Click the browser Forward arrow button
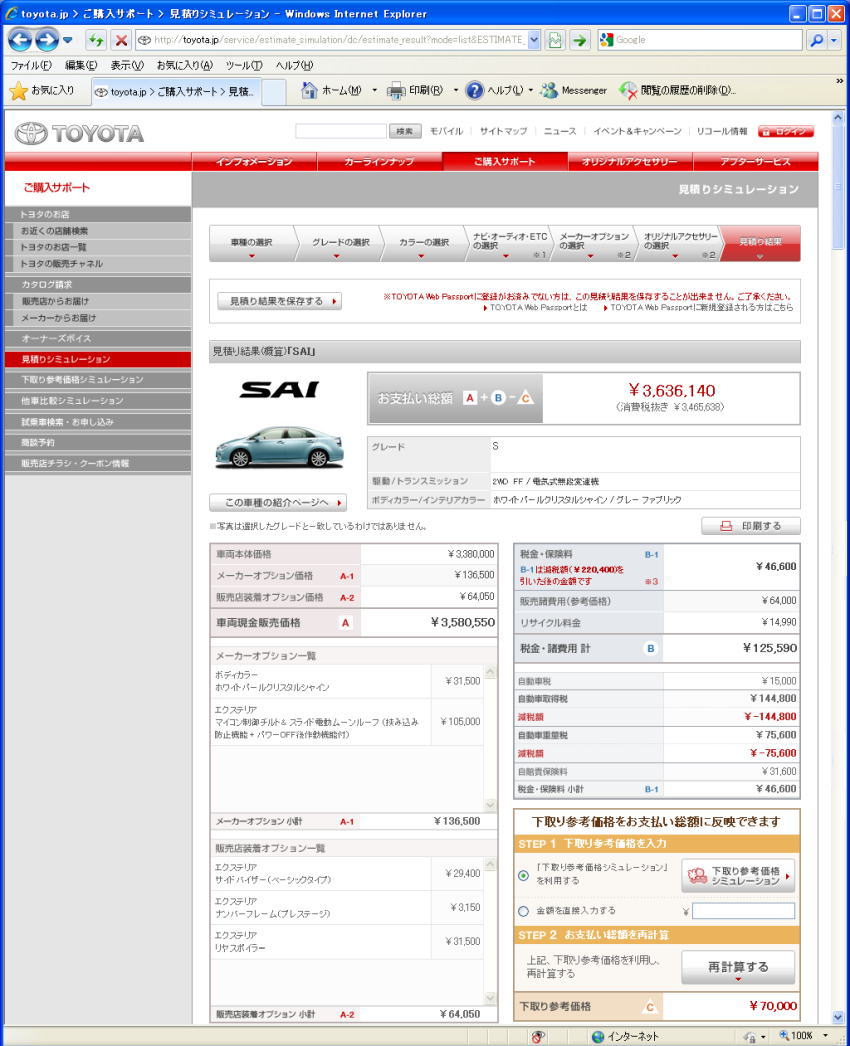850x1046 pixels. [x=47, y=40]
